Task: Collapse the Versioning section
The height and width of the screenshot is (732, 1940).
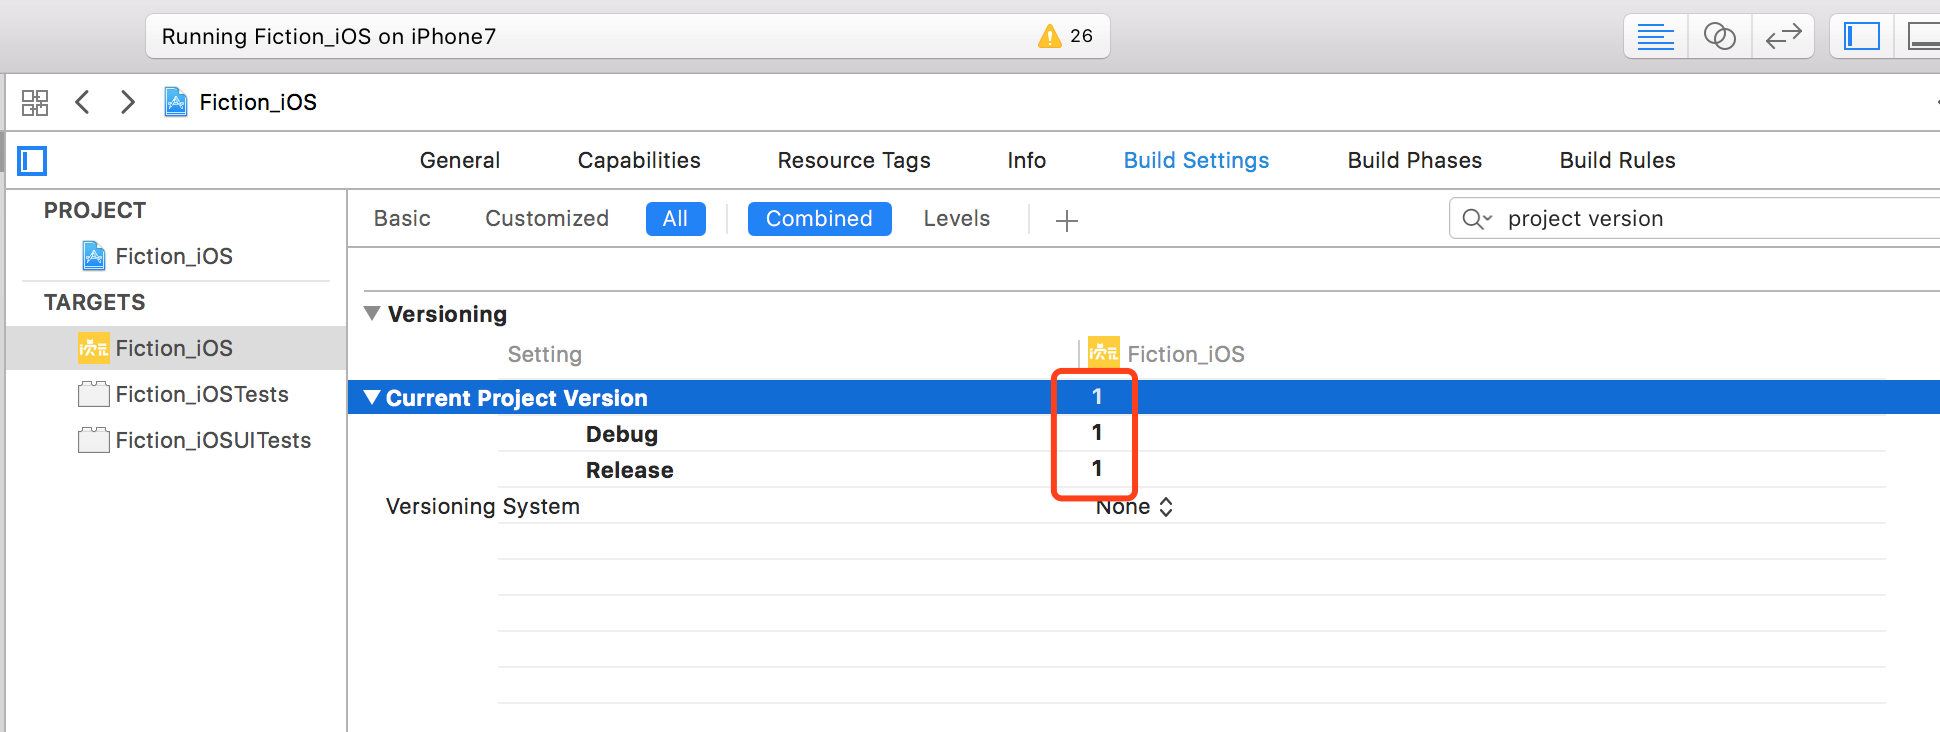Action: (x=372, y=314)
